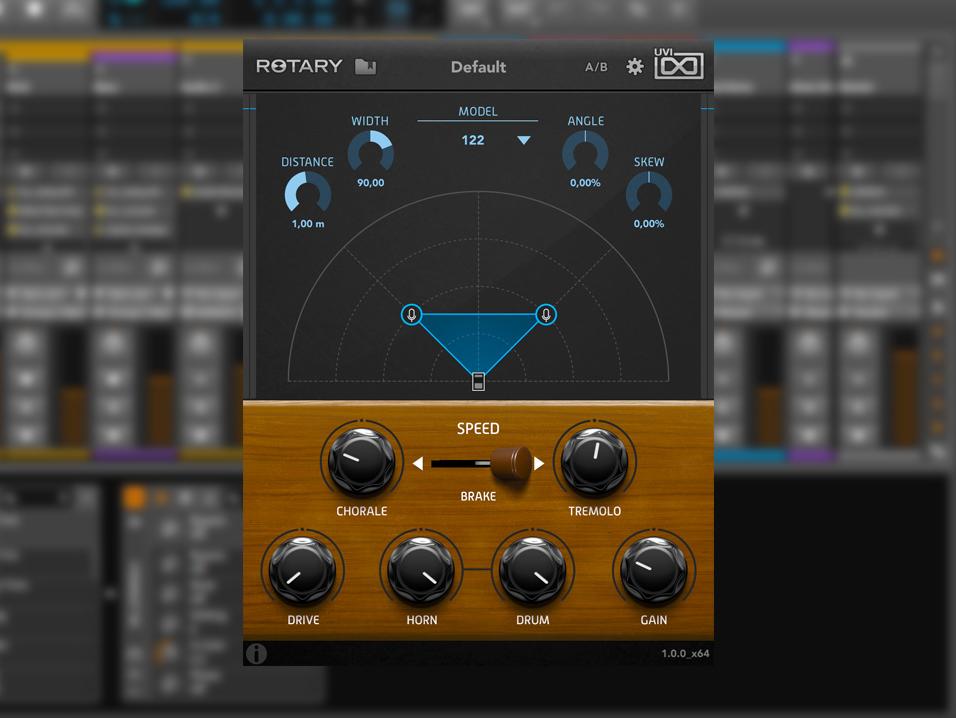This screenshot has width=956, height=718.
Task: Open the Default preset name menu
Action: tap(478, 67)
